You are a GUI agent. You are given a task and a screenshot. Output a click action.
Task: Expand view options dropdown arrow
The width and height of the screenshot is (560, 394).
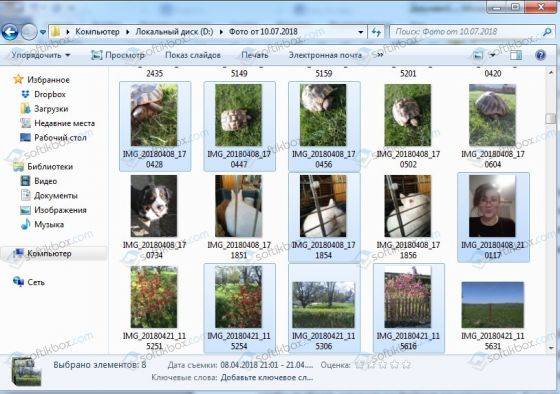pos(492,55)
